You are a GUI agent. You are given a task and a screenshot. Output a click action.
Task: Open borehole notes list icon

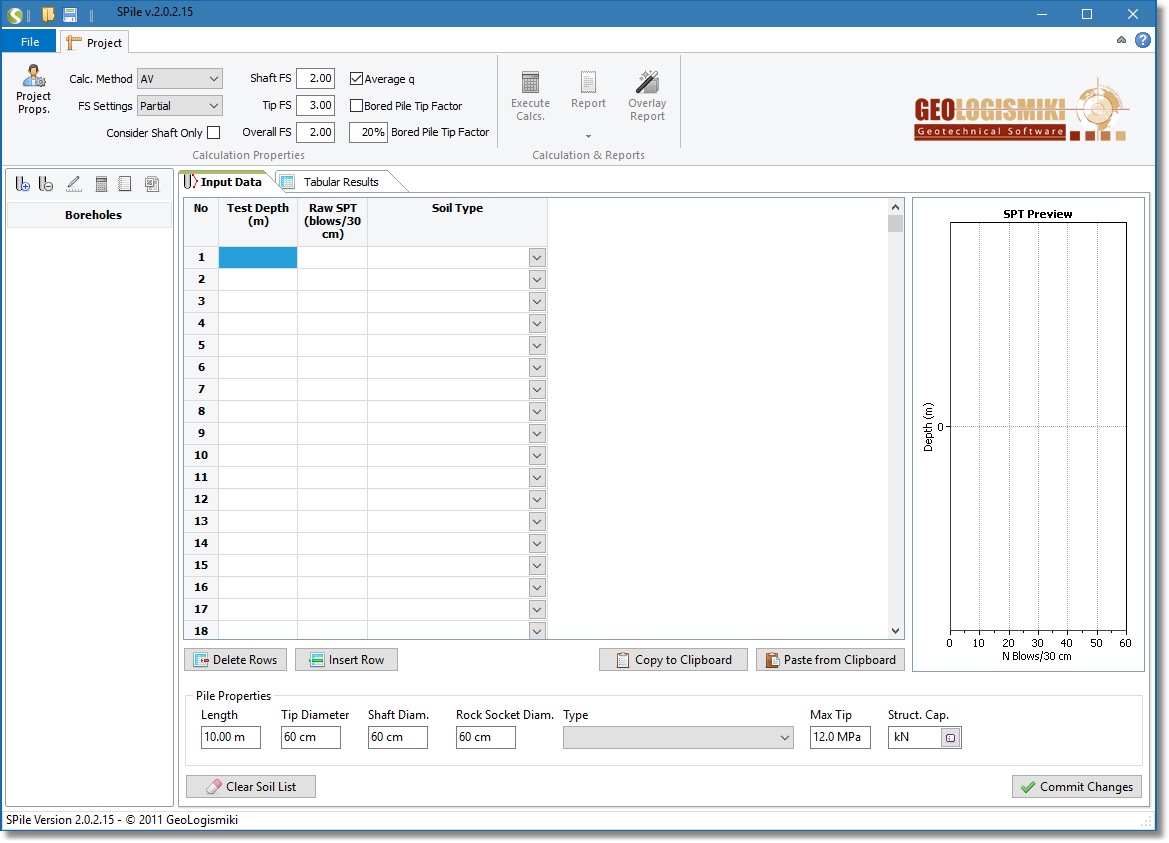pos(126,184)
